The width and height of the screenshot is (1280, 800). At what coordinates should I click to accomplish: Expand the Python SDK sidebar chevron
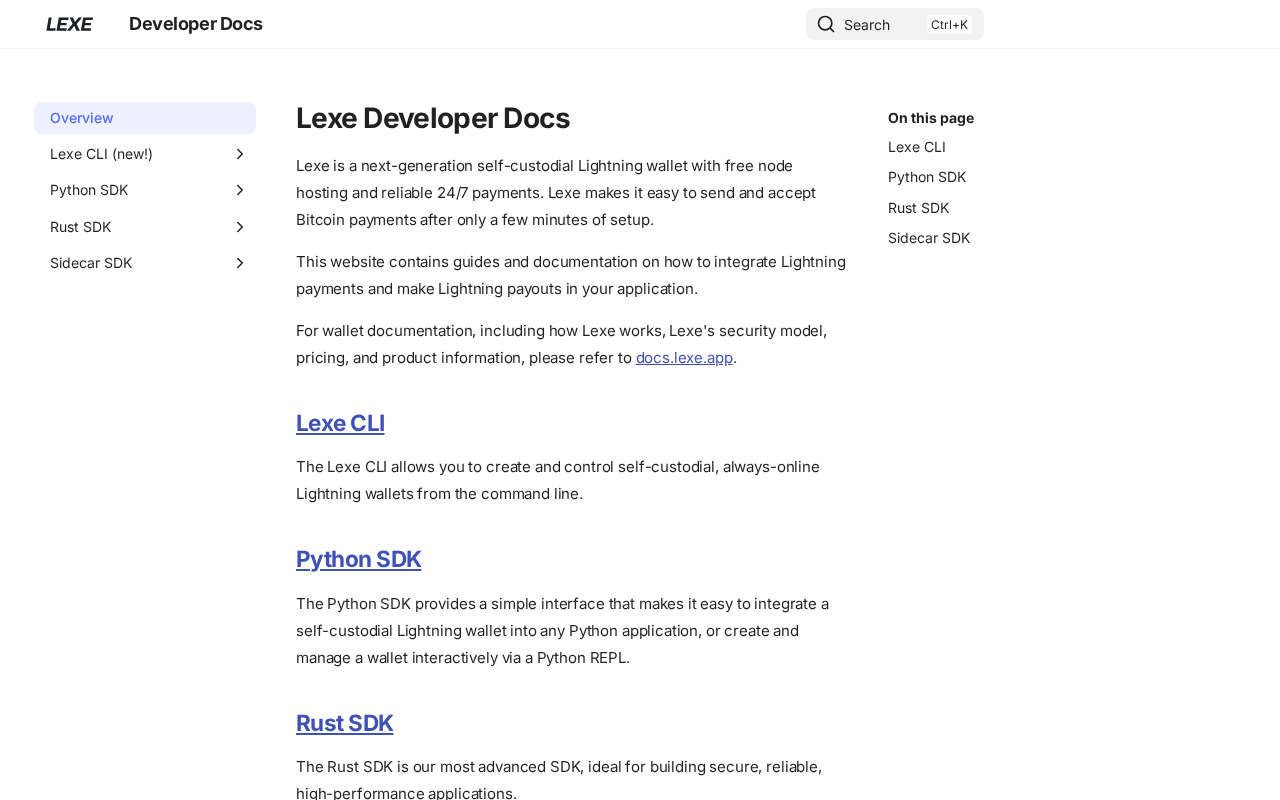(x=239, y=190)
